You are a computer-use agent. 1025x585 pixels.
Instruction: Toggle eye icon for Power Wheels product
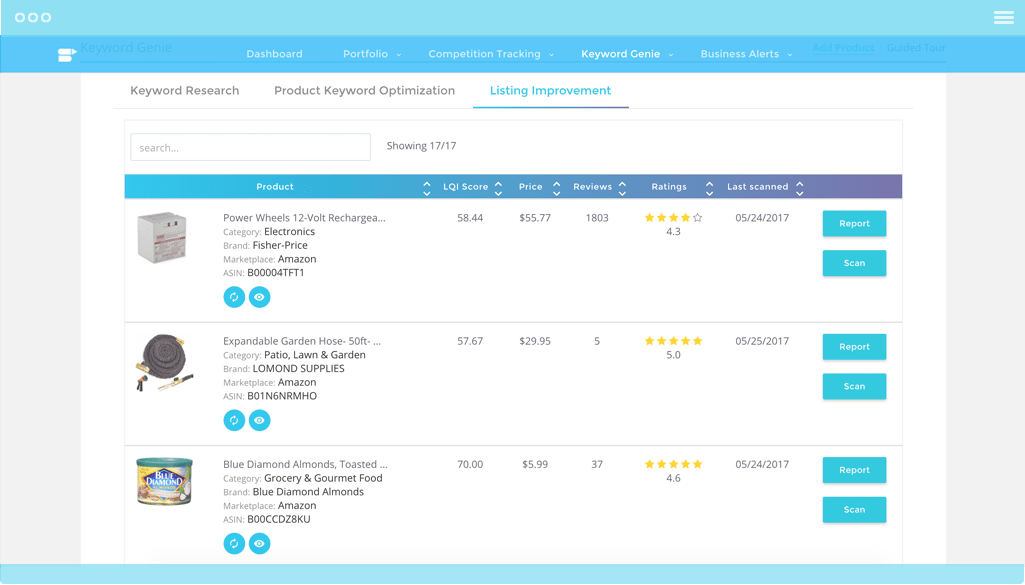(260, 297)
